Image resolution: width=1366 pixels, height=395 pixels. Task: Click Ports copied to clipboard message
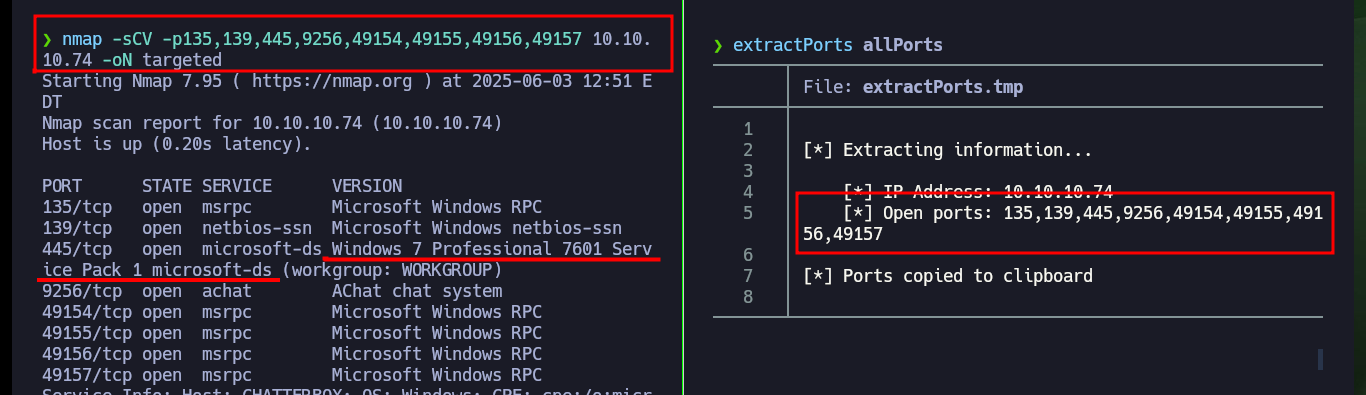pyautogui.click(x=948, y=276)
